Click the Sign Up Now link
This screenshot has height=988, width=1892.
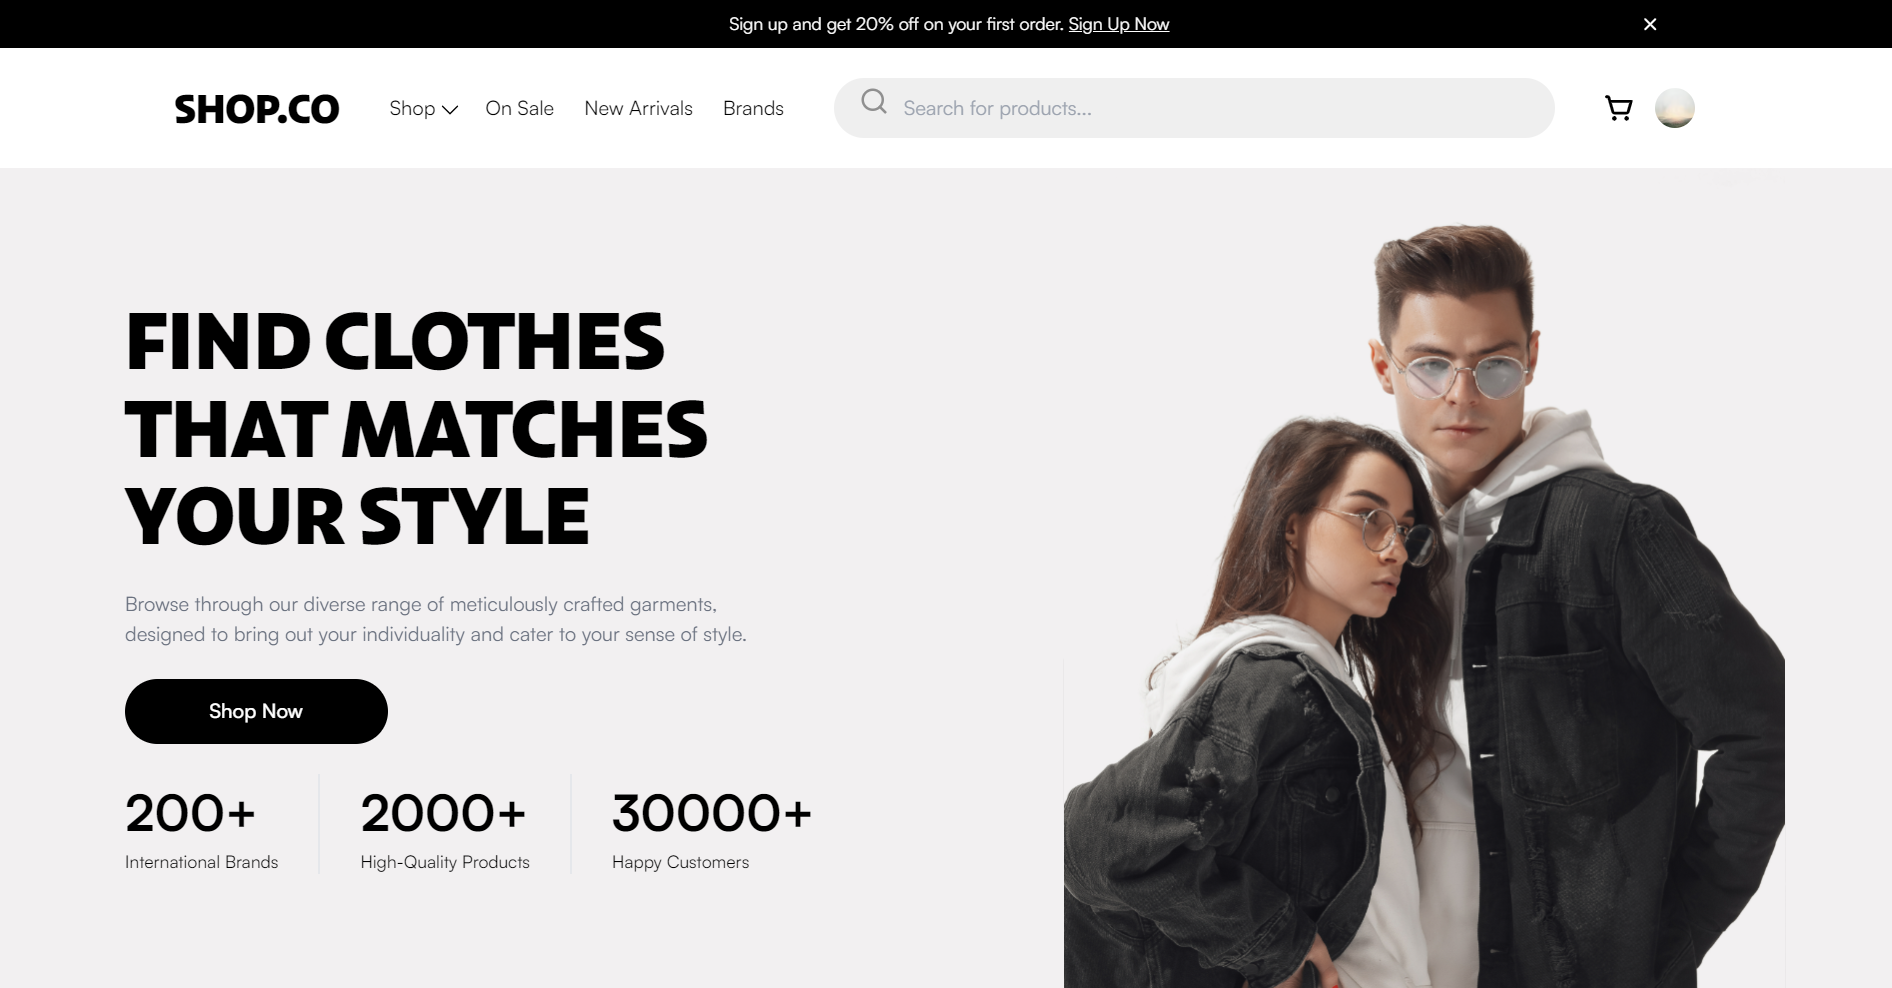(x=1118, y=24)
